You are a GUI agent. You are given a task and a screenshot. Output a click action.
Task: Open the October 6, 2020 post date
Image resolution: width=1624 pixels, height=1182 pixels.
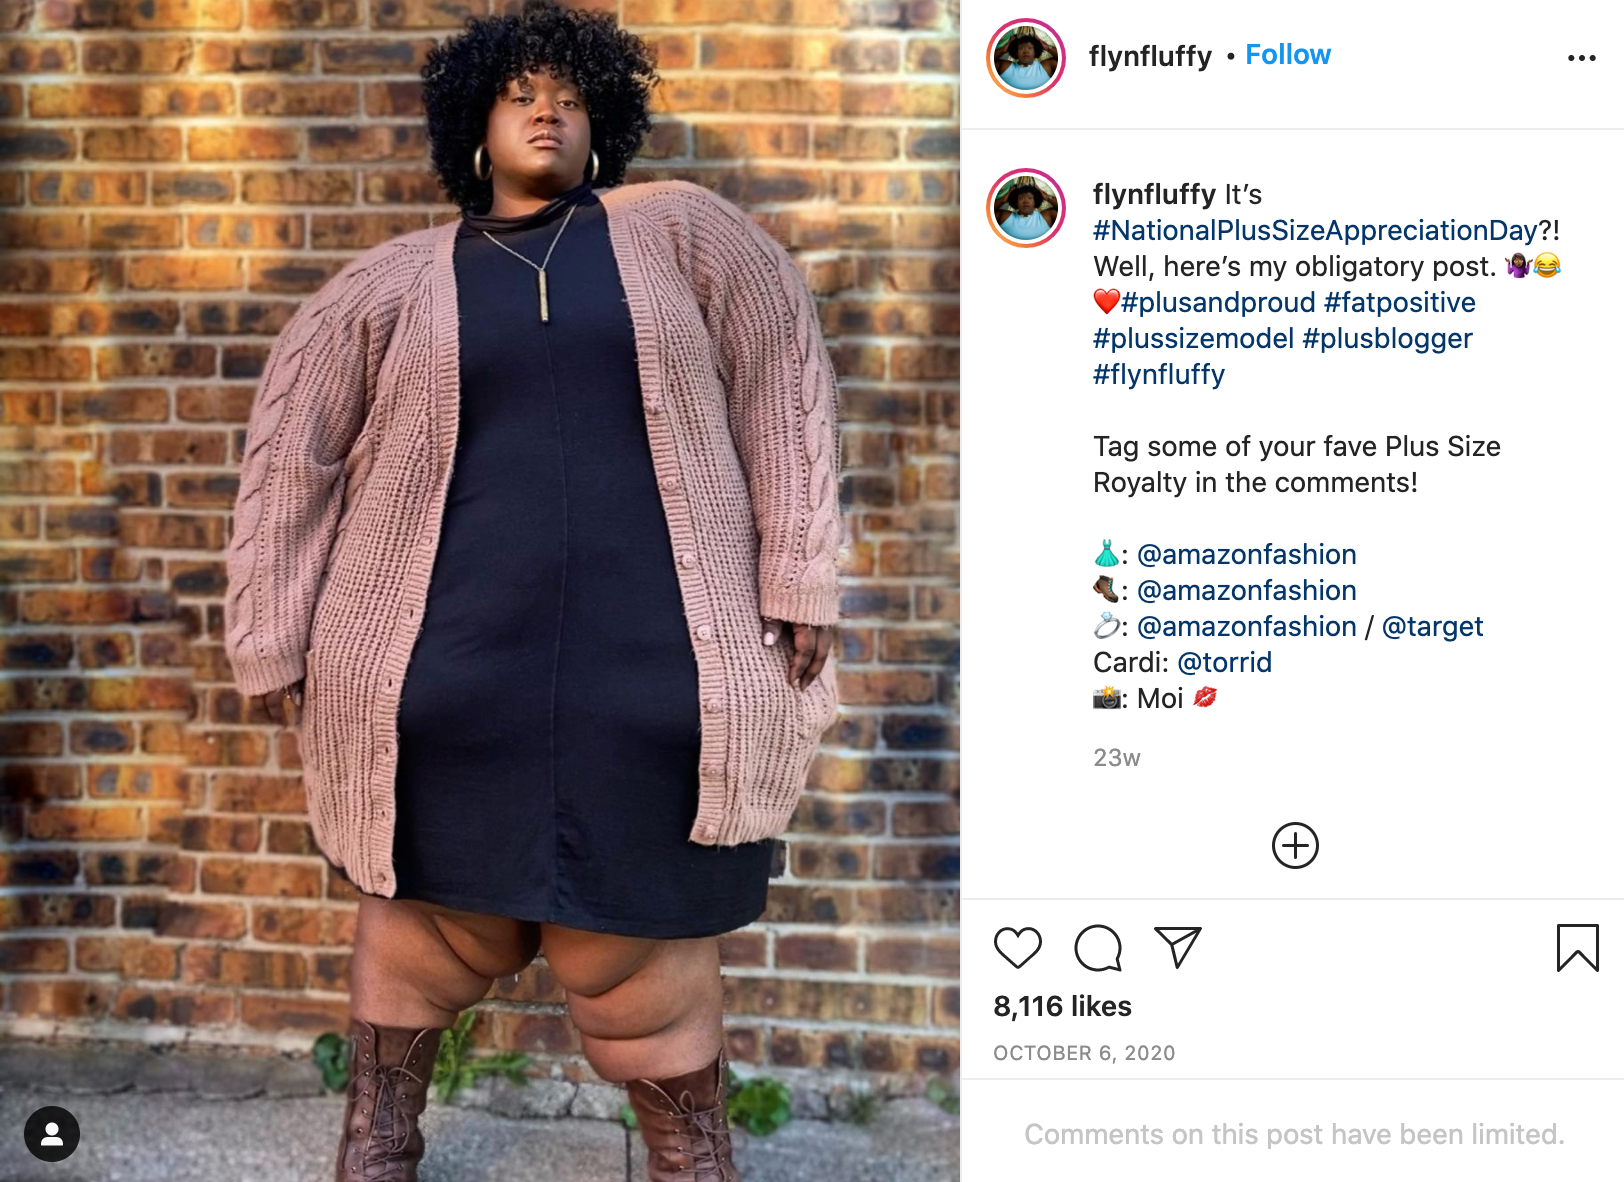coord(1084,1053)
